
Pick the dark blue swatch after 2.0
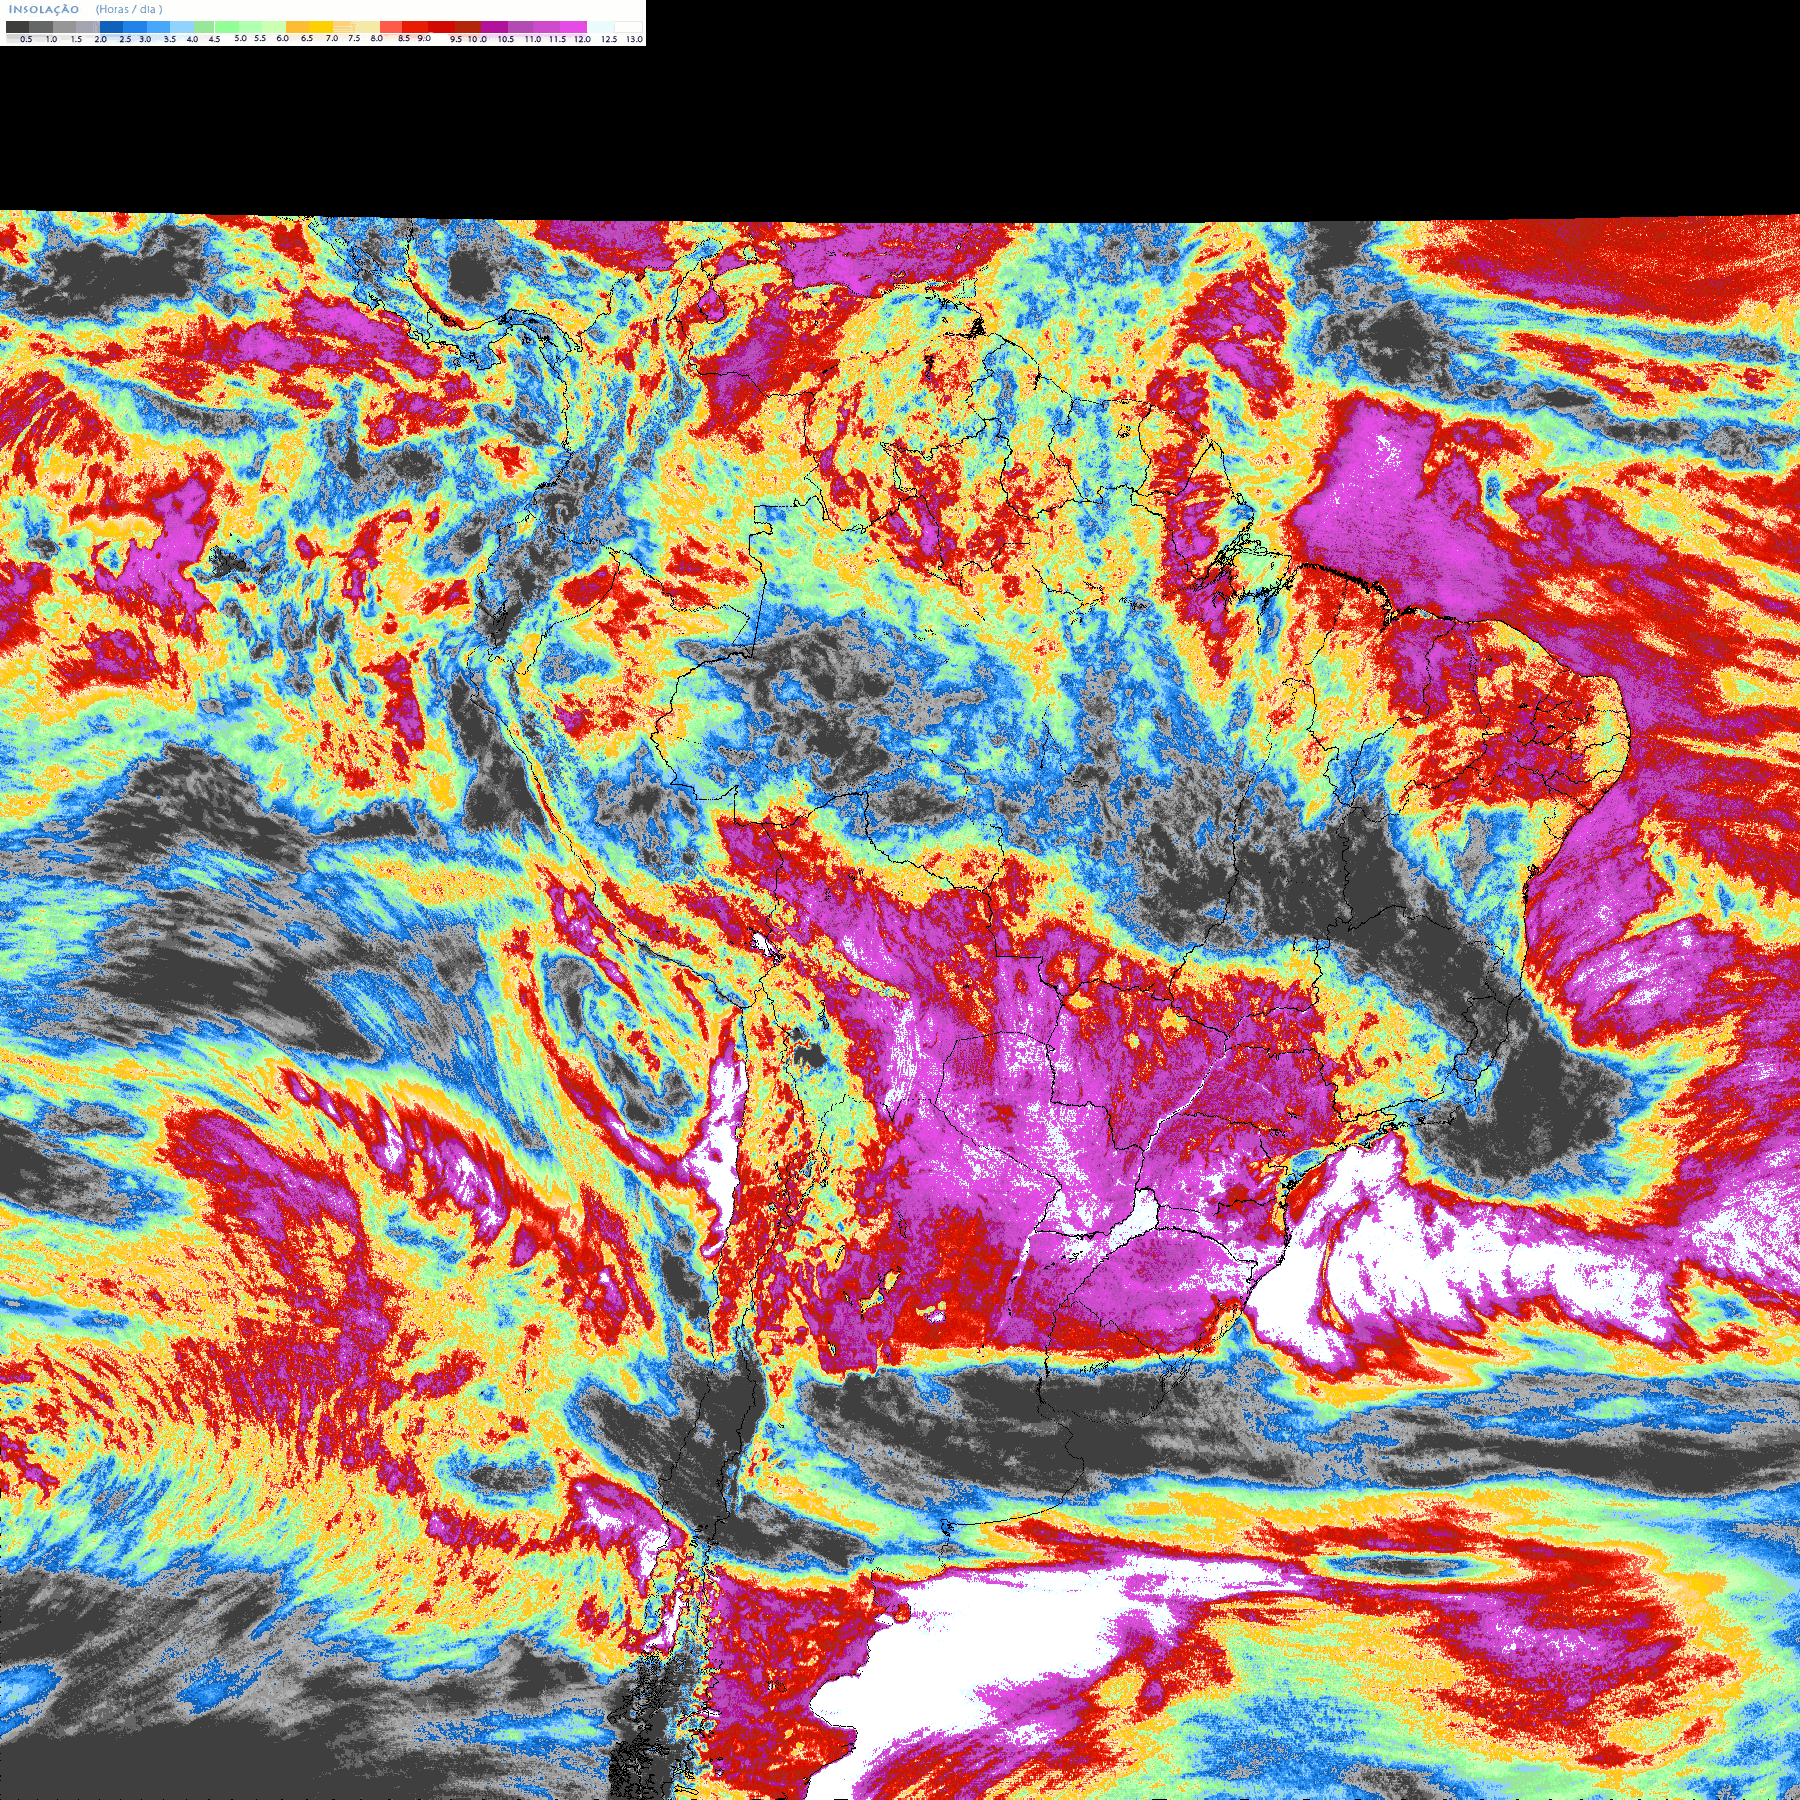pyautogui.click(x=111, y=27)
